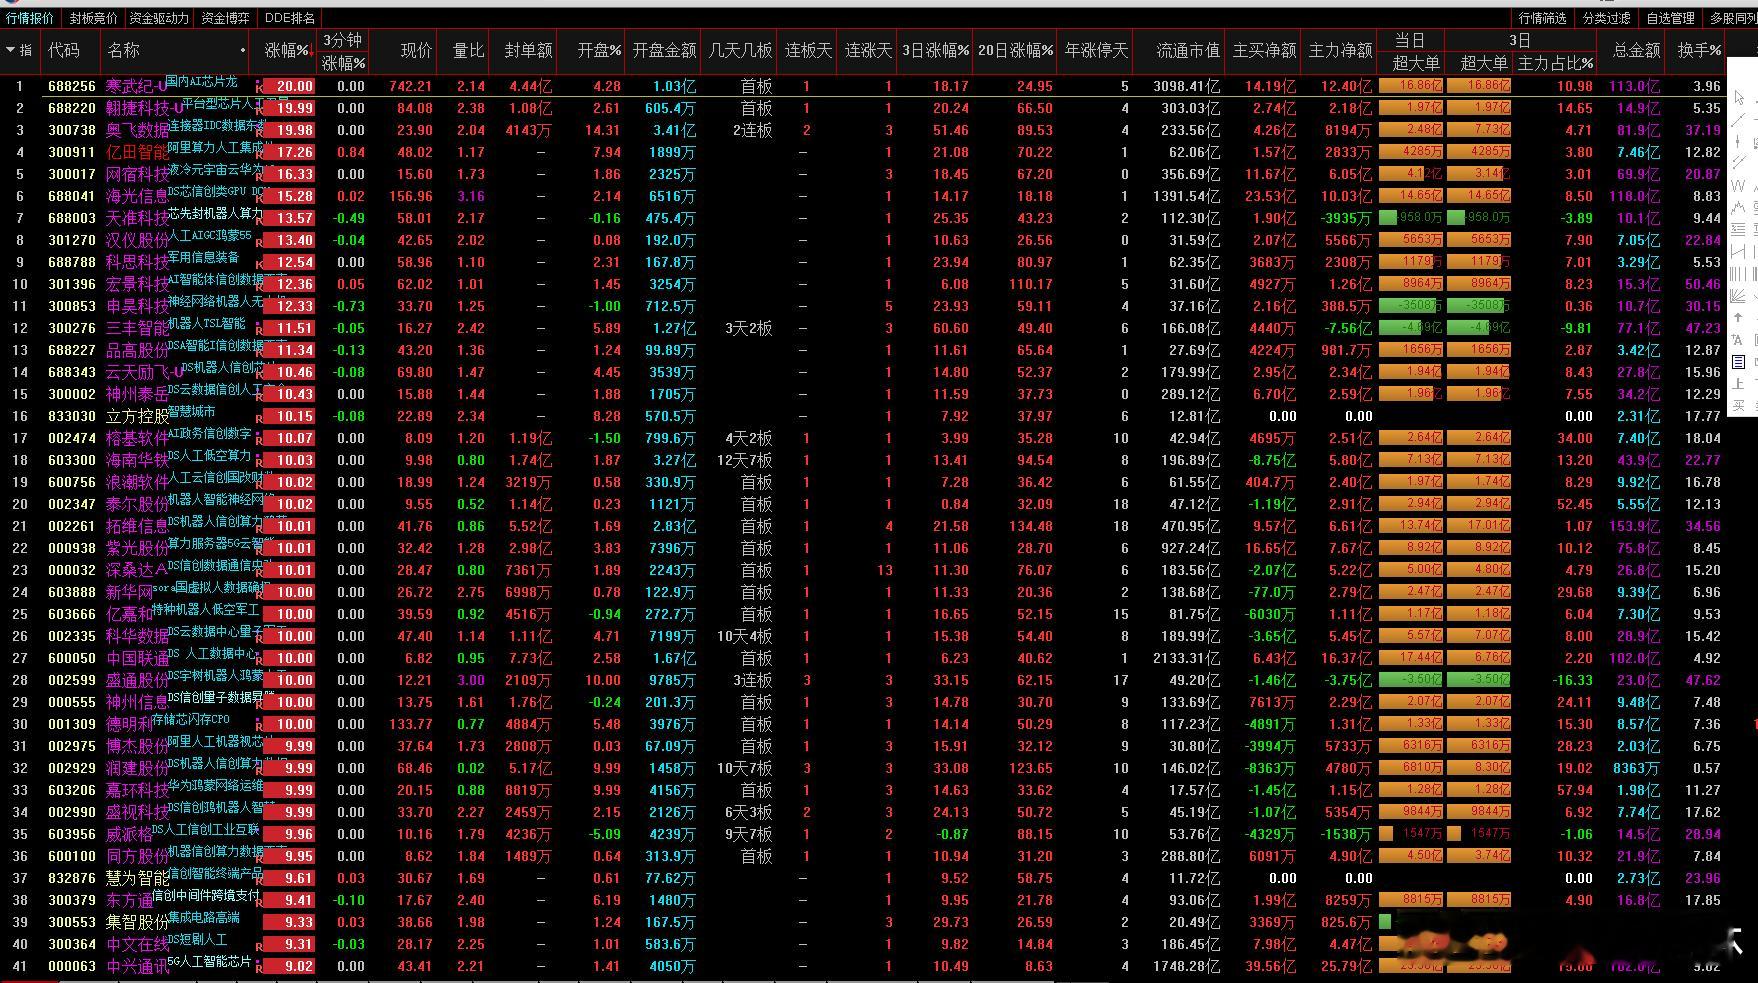The height and width of the screenshot is (983, 1758).
Task: Select the 立方控股 stock name
Action: 137,416
